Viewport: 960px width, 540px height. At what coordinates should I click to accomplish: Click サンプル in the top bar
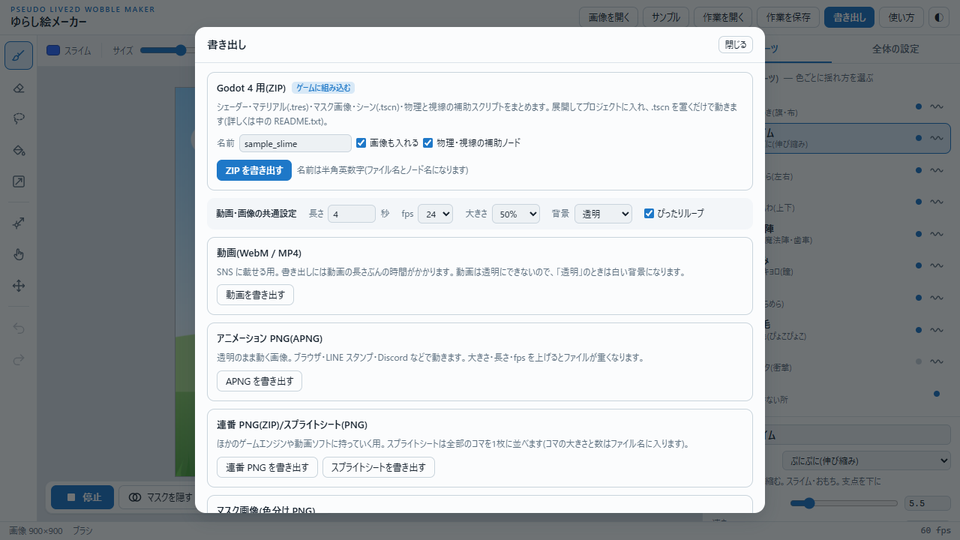click(666, 17)
